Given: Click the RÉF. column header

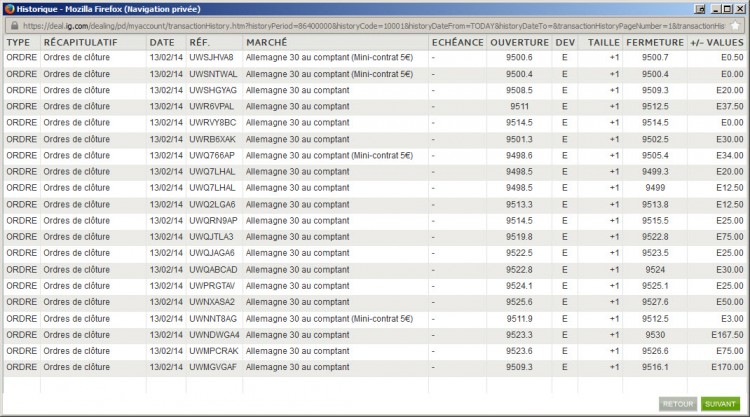Looking at the screenshot, I should pyautogui.click(x=199, y=43).
